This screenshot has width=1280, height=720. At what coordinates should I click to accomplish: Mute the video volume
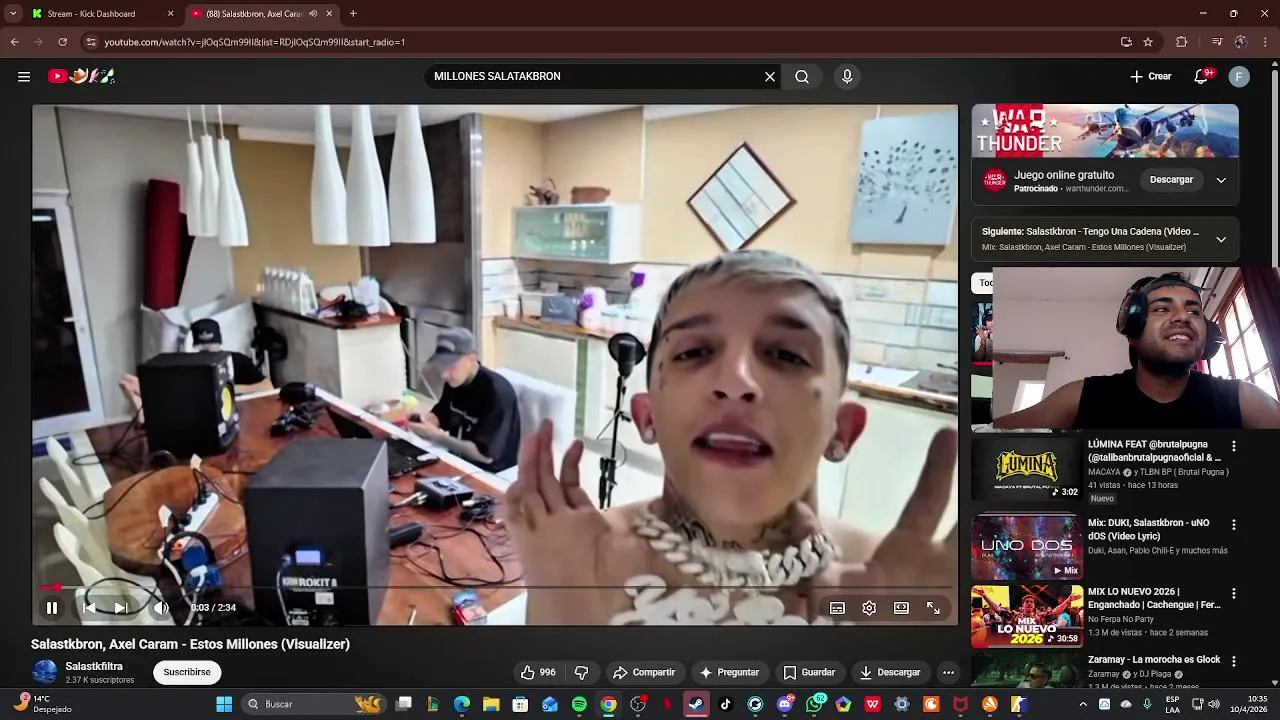point(161,607)
